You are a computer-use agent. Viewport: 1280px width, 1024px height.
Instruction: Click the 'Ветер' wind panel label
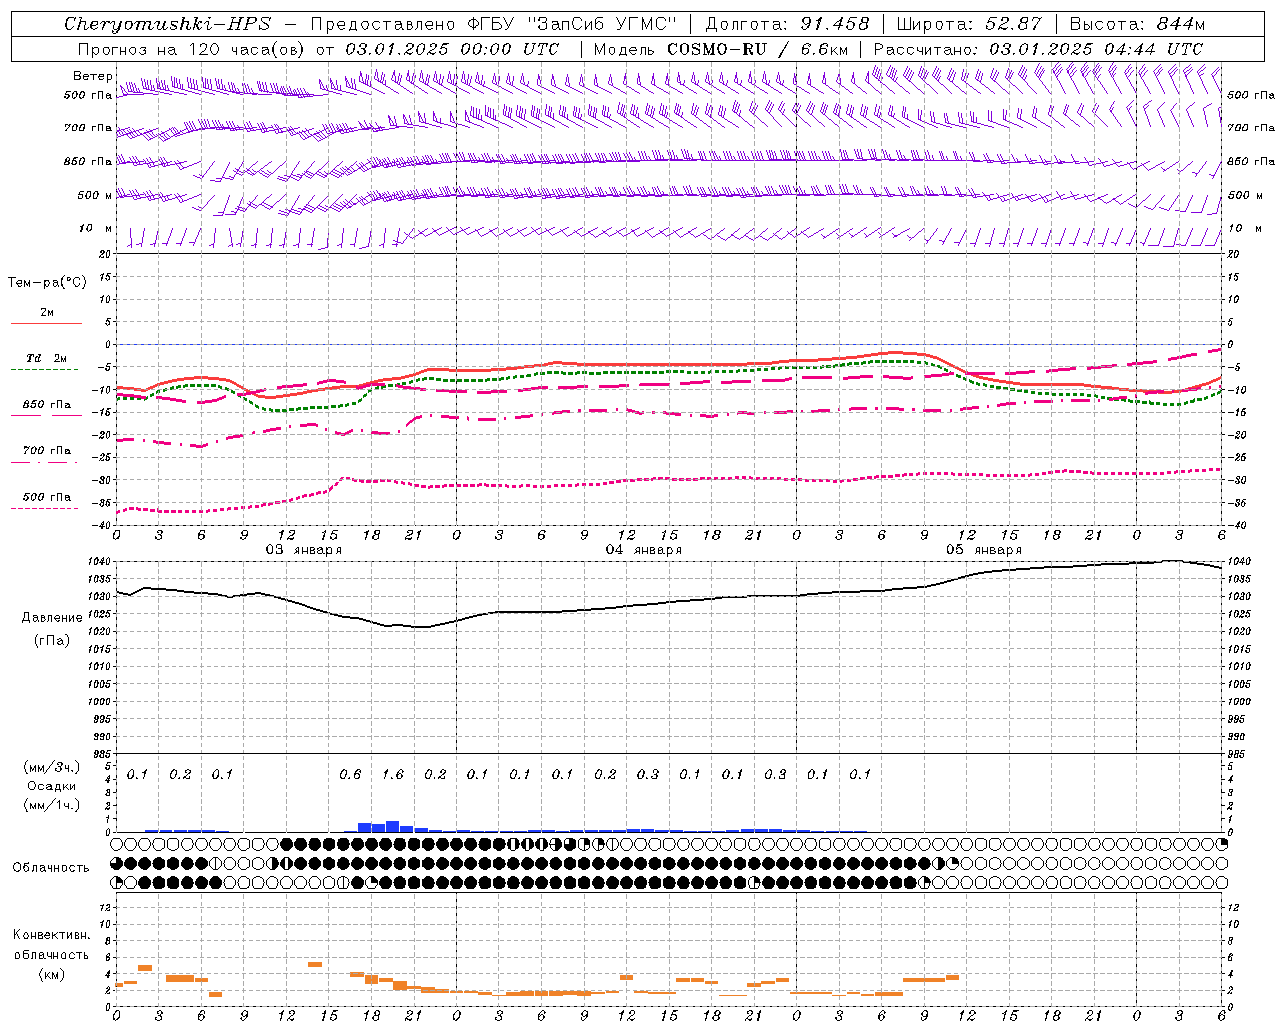pos(92,76)
